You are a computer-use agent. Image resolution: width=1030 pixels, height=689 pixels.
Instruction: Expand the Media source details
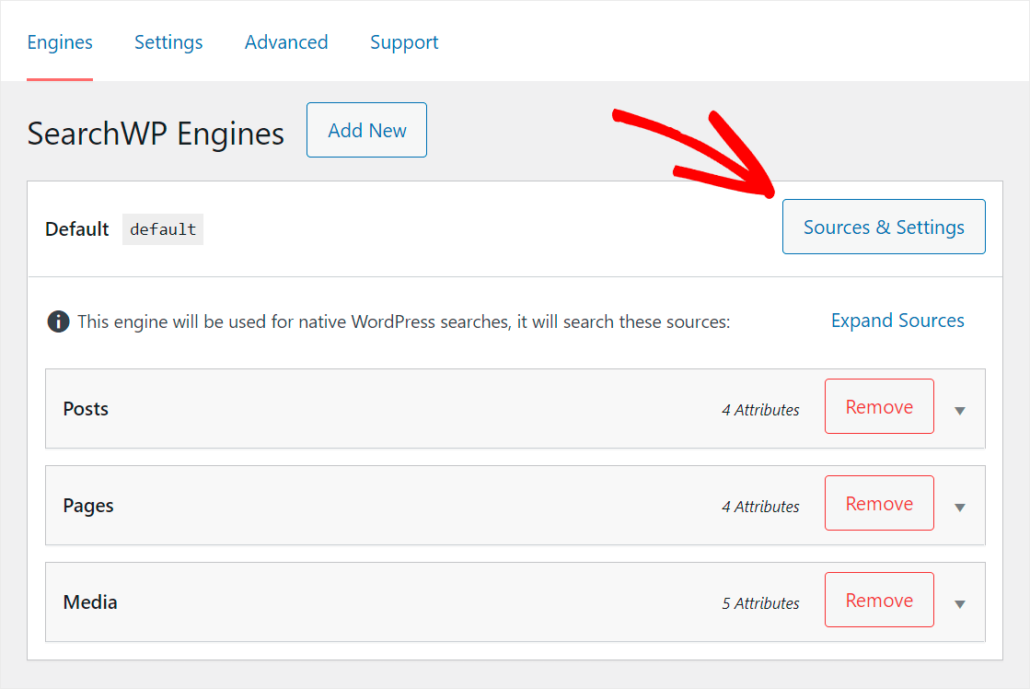pyautogui.click(x=959, y=602)
